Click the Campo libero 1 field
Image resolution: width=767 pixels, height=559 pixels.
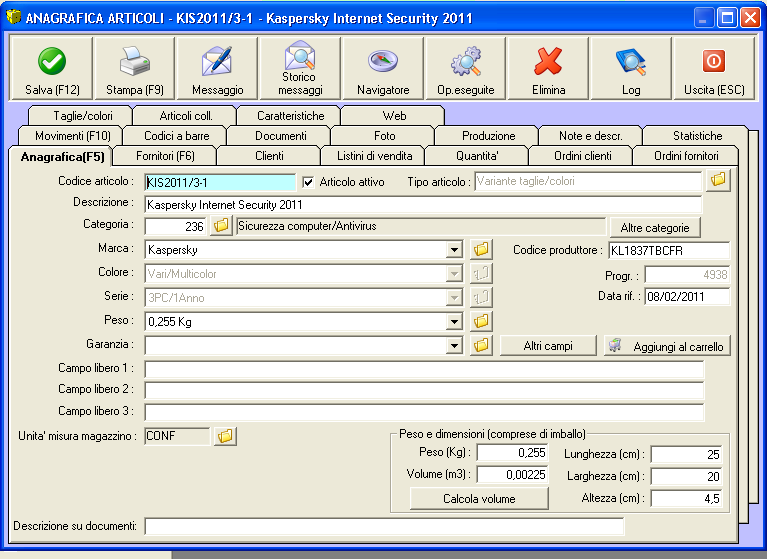424,369
